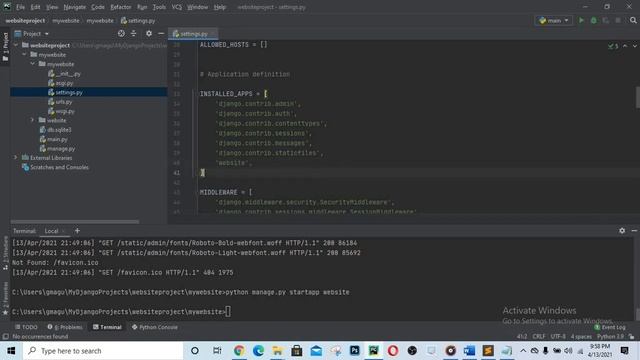Show hidden system tray icons chevron
This screenshot has width=640, height=360.
tap(523, 351)
